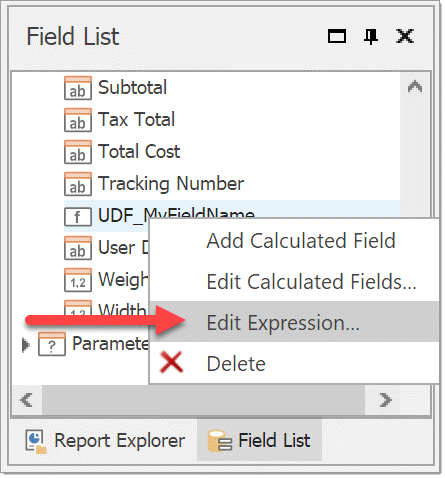Expand the Parameters tree node
The height and width of the screenshot is (478, 445).
point(25,345)
